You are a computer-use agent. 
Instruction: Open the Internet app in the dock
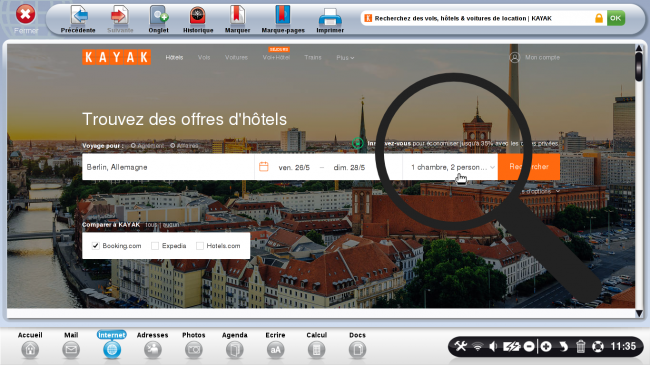112,345
